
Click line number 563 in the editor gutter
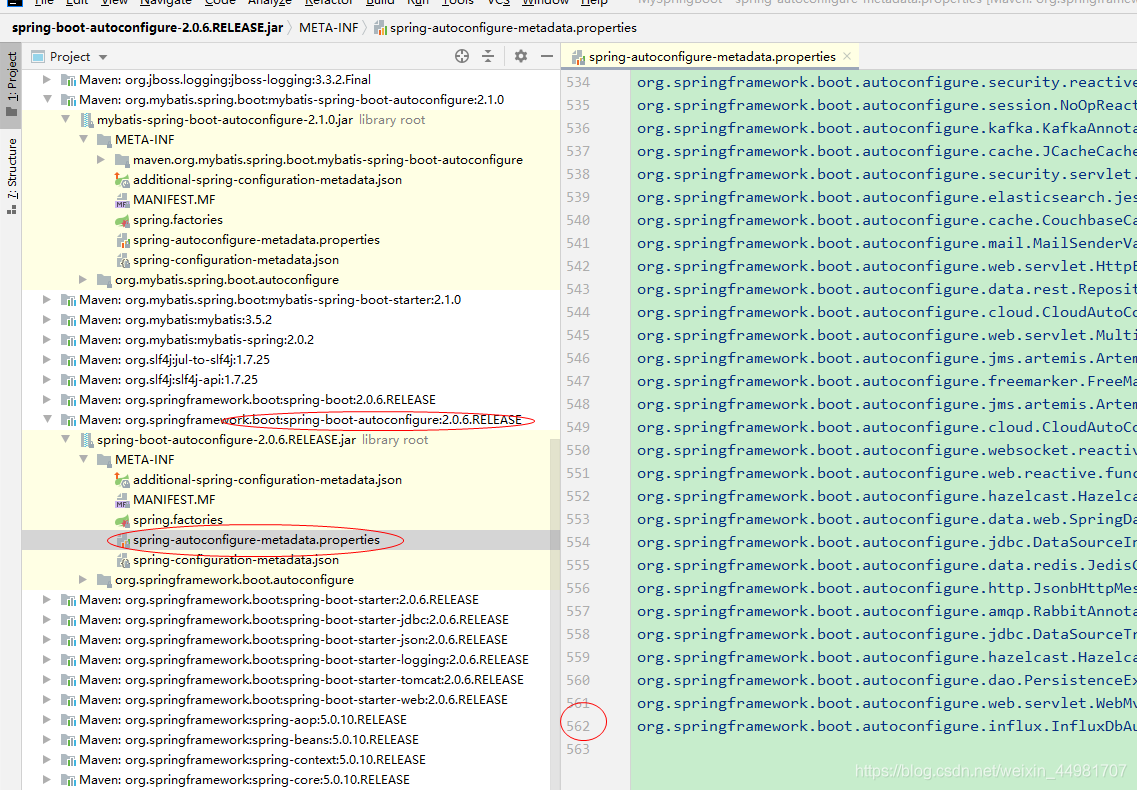[578, 749]
